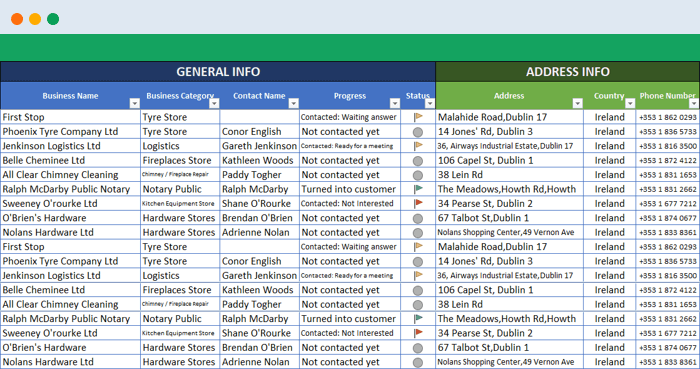Click the grey status circle in the first Phoenix Tyre Company row
Image resolution: width=700 pixels, height=369 pixels.
(418, 132)
